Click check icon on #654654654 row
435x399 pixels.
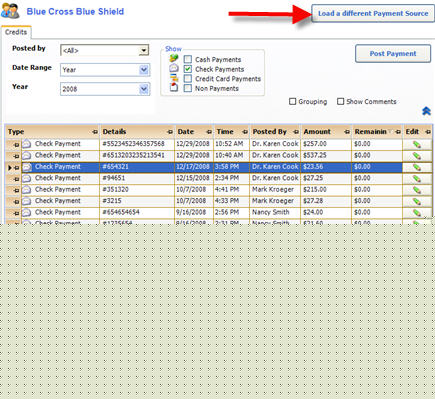27,212
